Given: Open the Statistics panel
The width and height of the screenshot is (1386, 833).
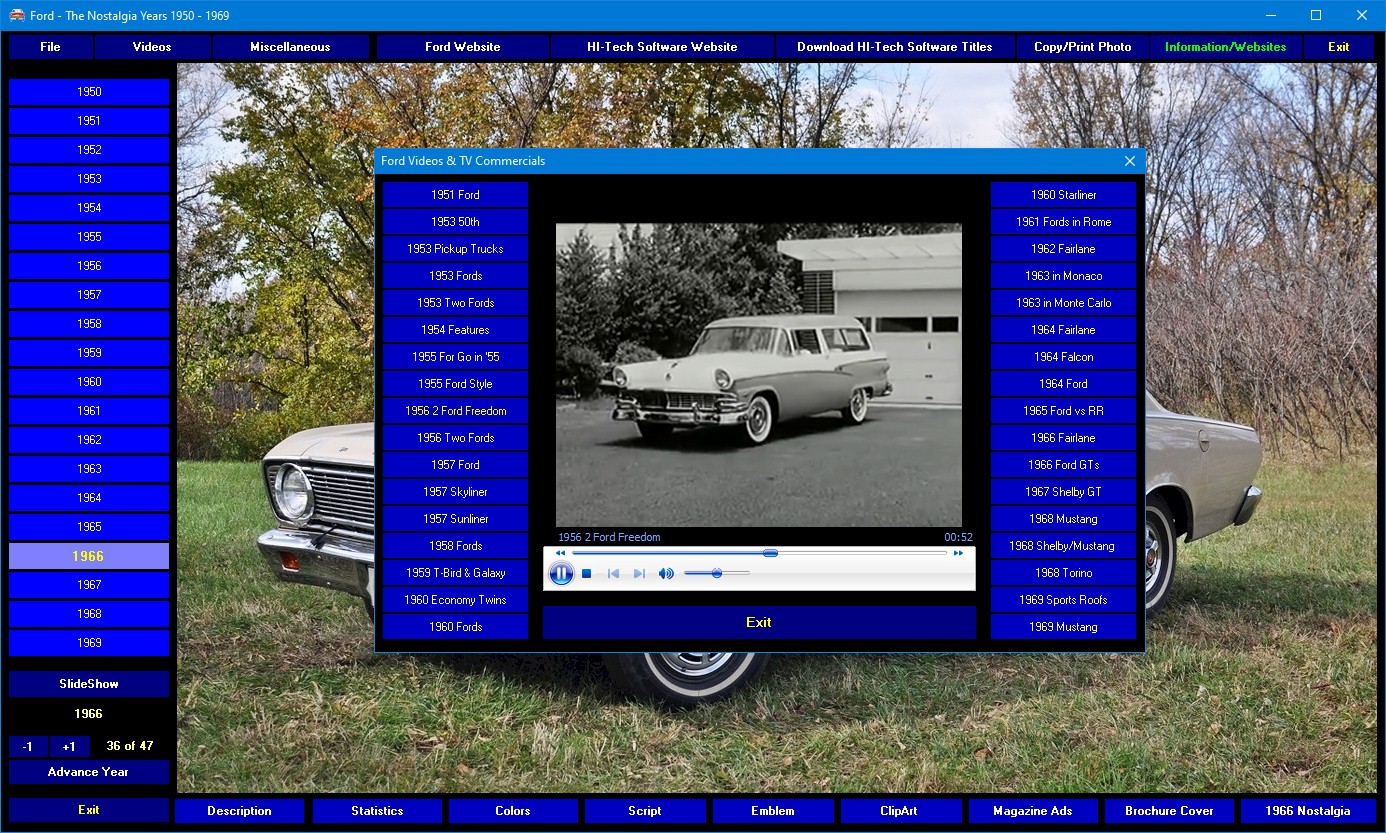Looking at the screenshot, I should [x=377, y=811].
